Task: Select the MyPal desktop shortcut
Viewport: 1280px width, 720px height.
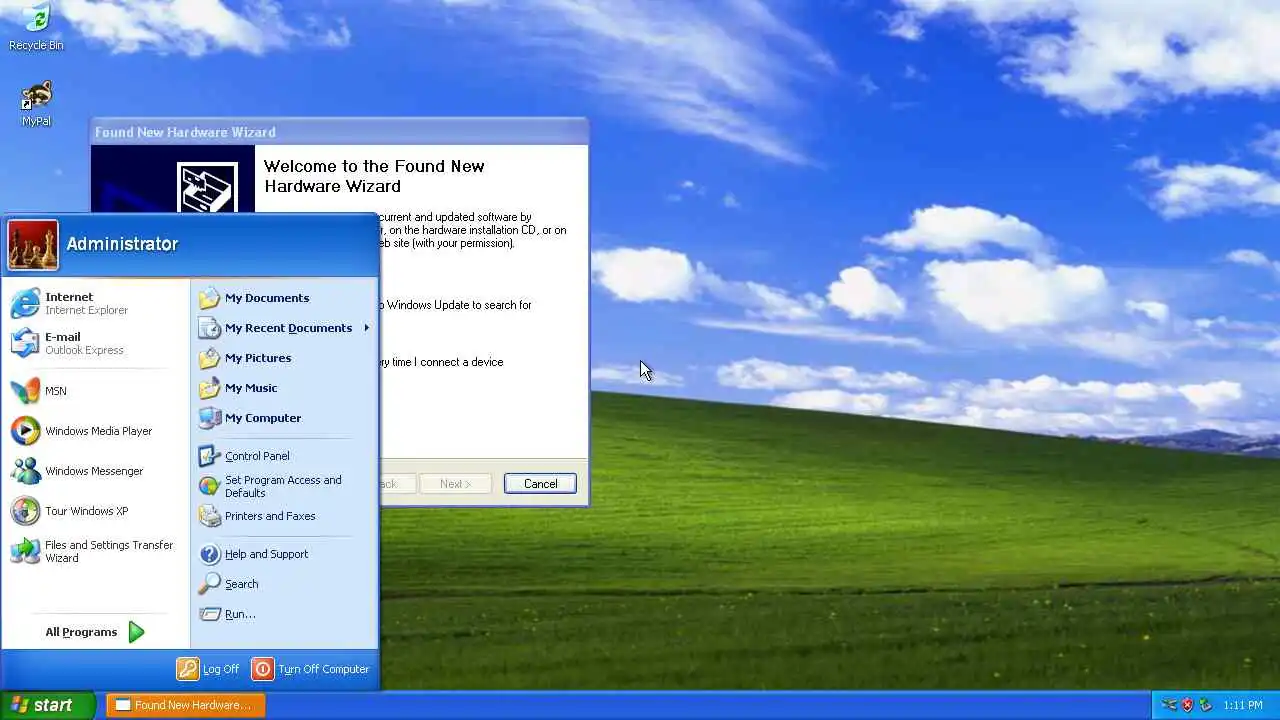Action: coord(36,104)
